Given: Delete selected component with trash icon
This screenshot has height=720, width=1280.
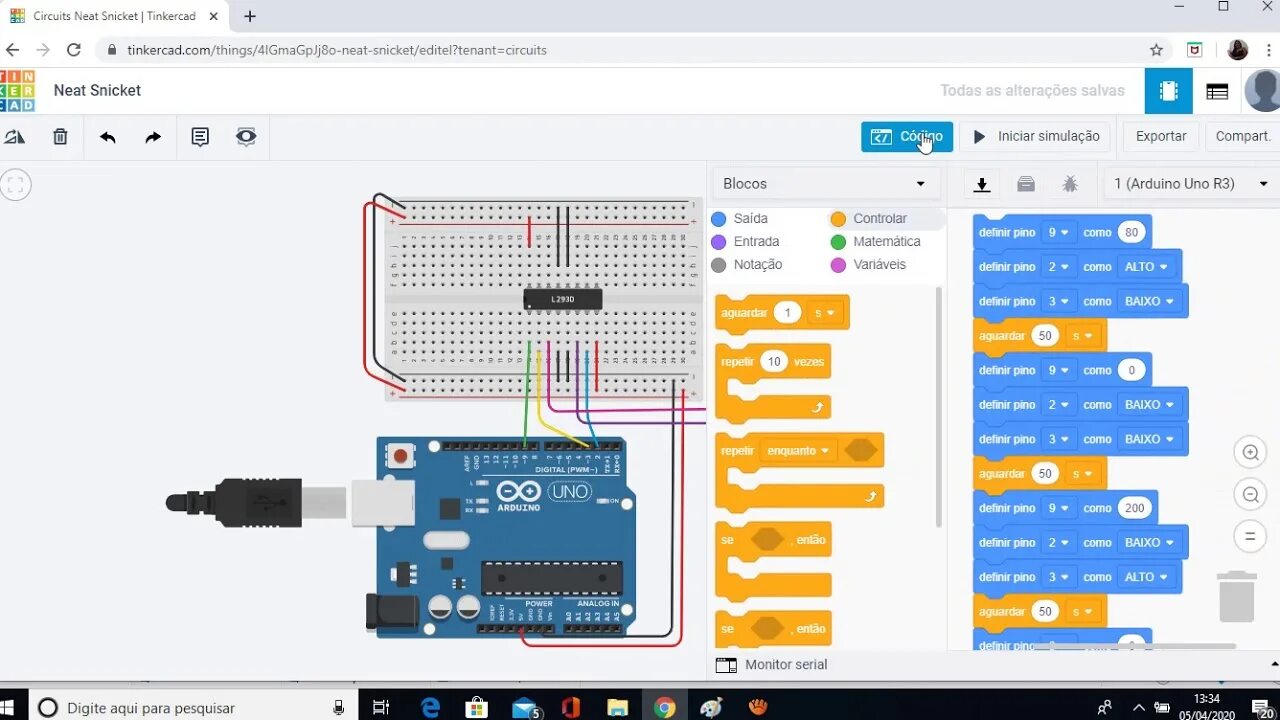Looking at the screenshot, I should (x=60, y=137).
